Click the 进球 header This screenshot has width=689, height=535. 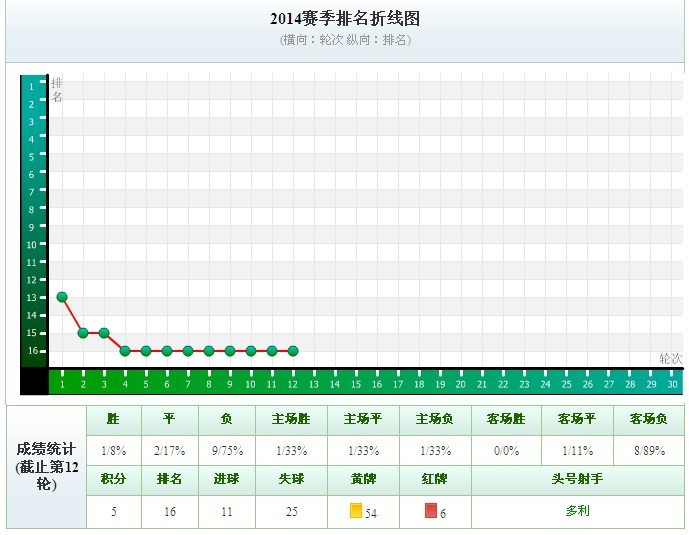(x=227, y=479)
